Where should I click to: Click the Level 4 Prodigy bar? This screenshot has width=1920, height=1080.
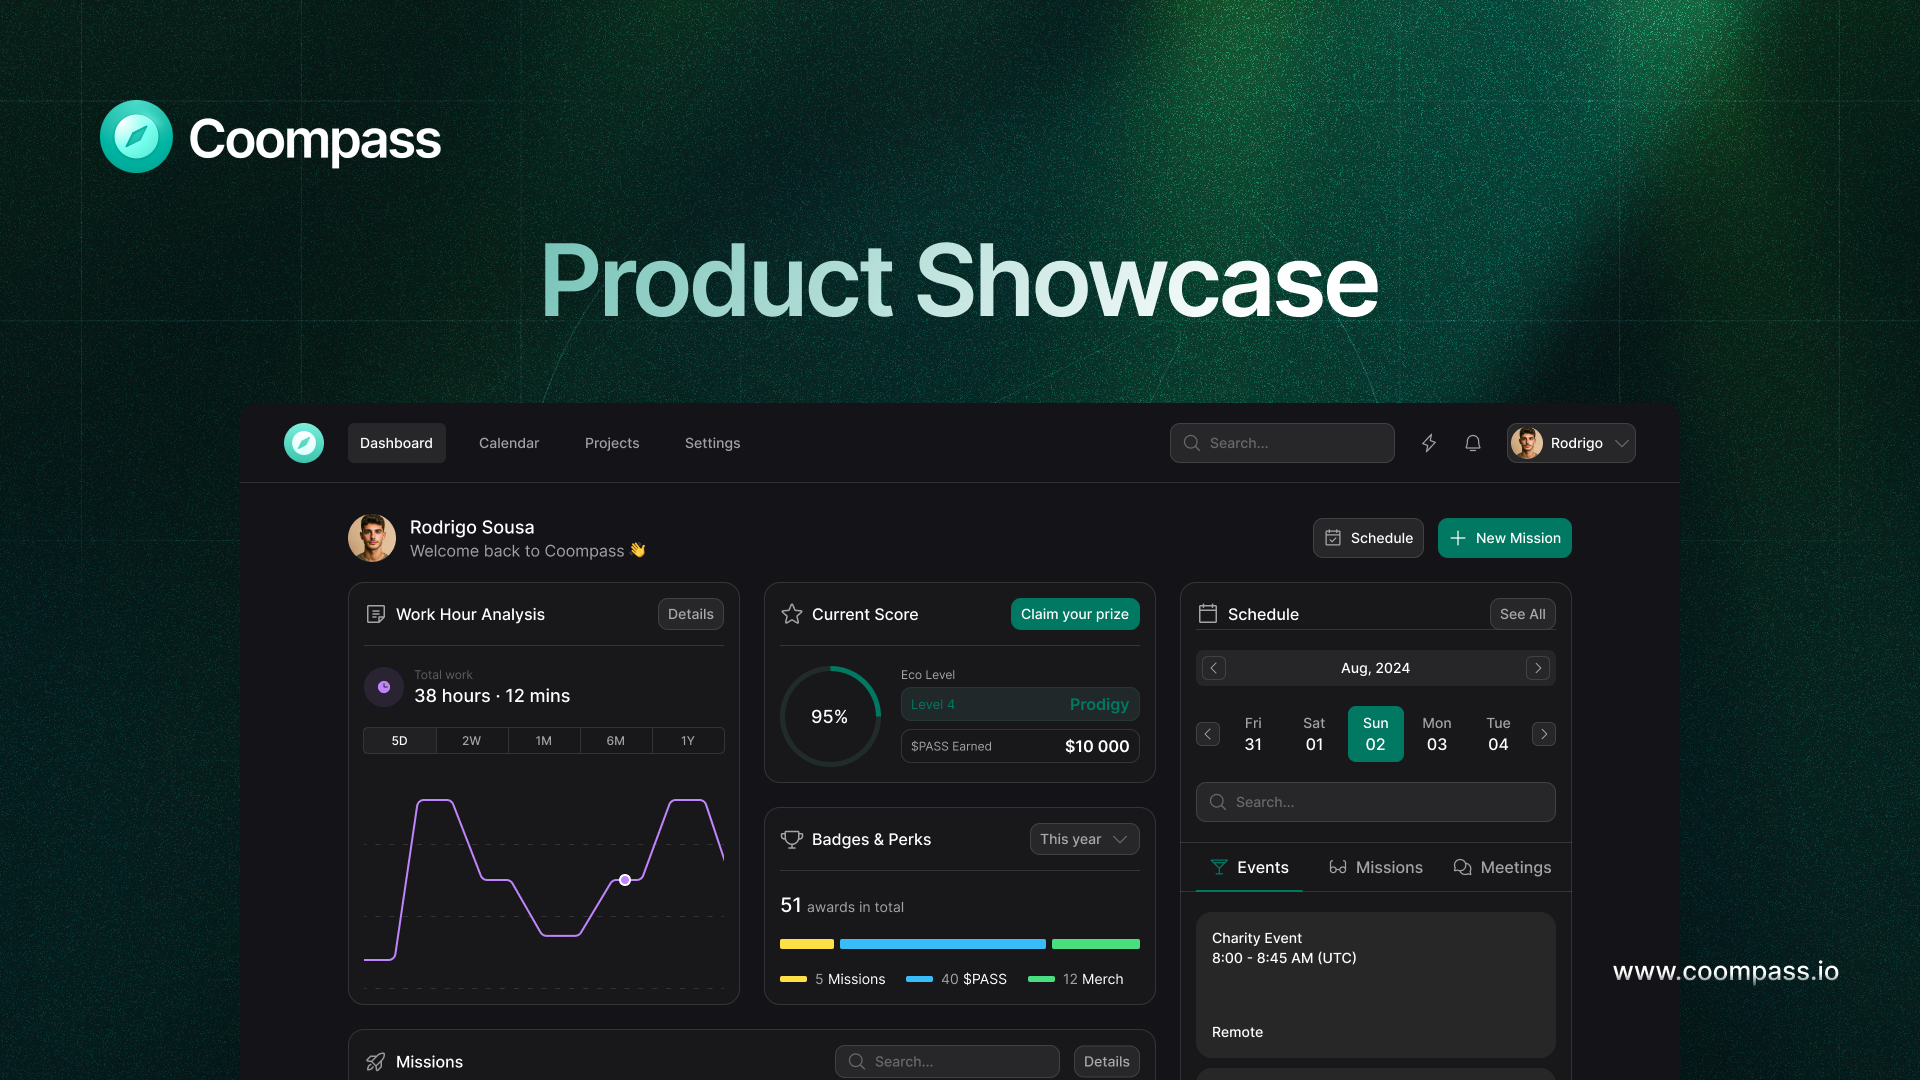coord(1020,704)
